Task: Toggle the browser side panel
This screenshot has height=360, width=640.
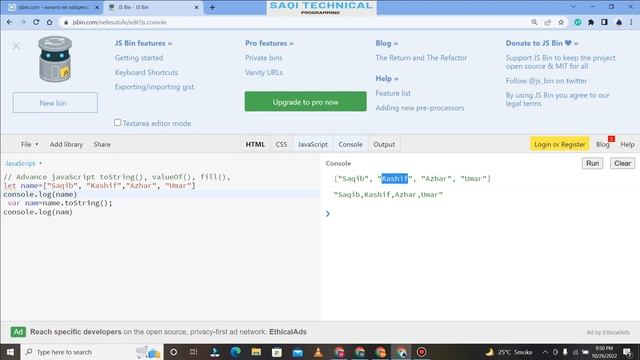Action: click(604, 22)
